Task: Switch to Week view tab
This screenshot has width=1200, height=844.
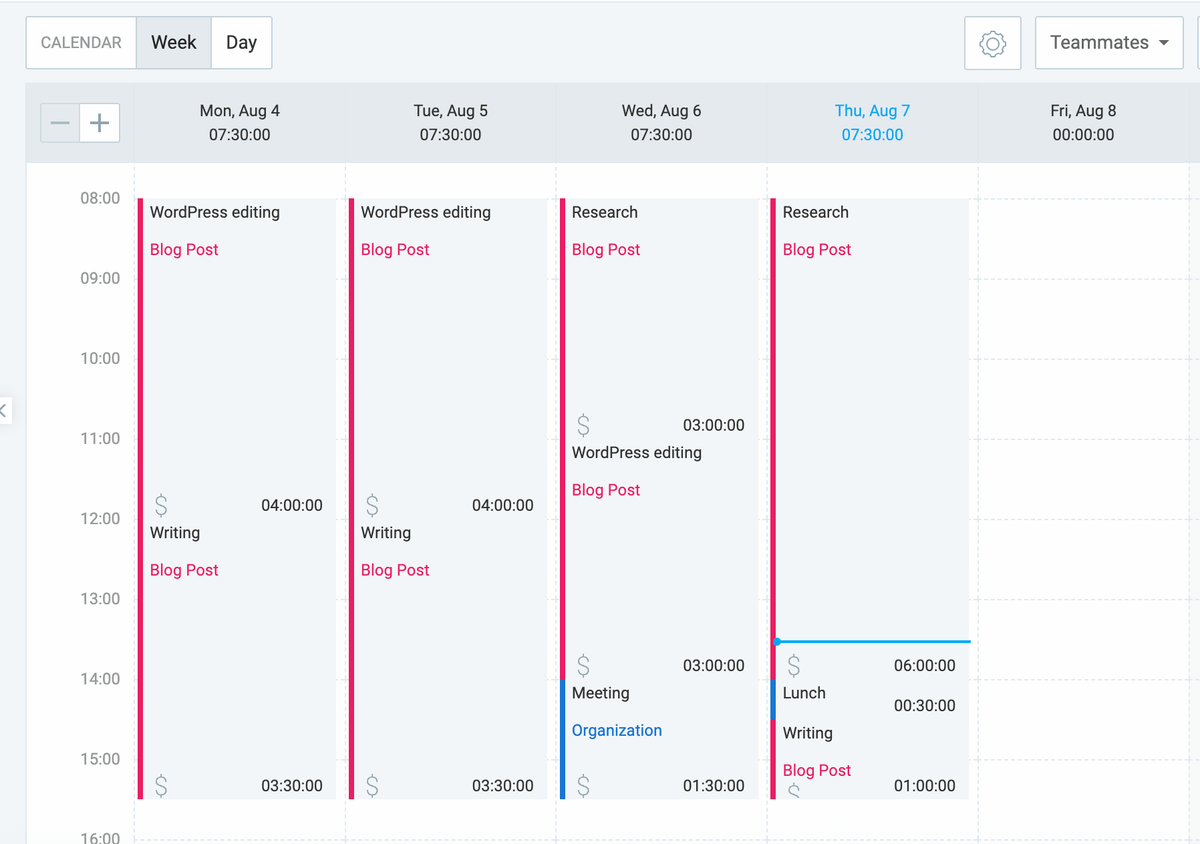Action: point(173,43)
